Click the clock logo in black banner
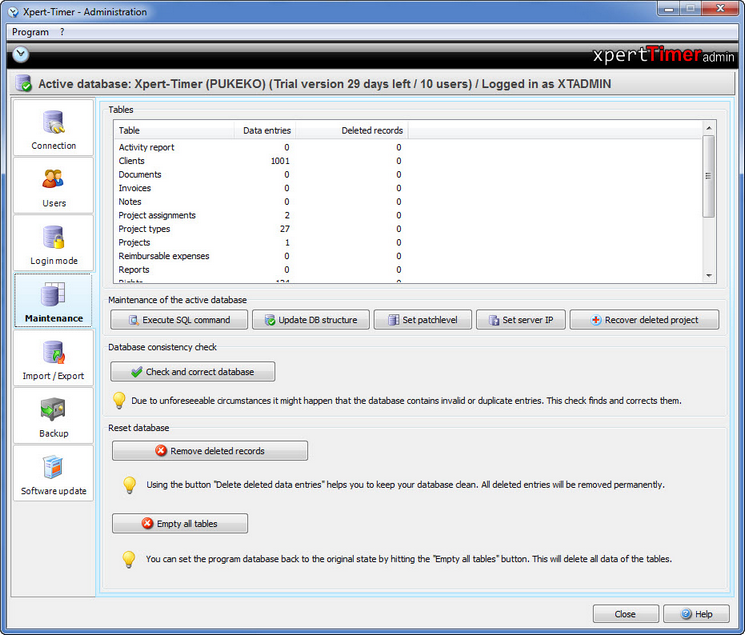745x635 pixels. (x=20, y=55)
